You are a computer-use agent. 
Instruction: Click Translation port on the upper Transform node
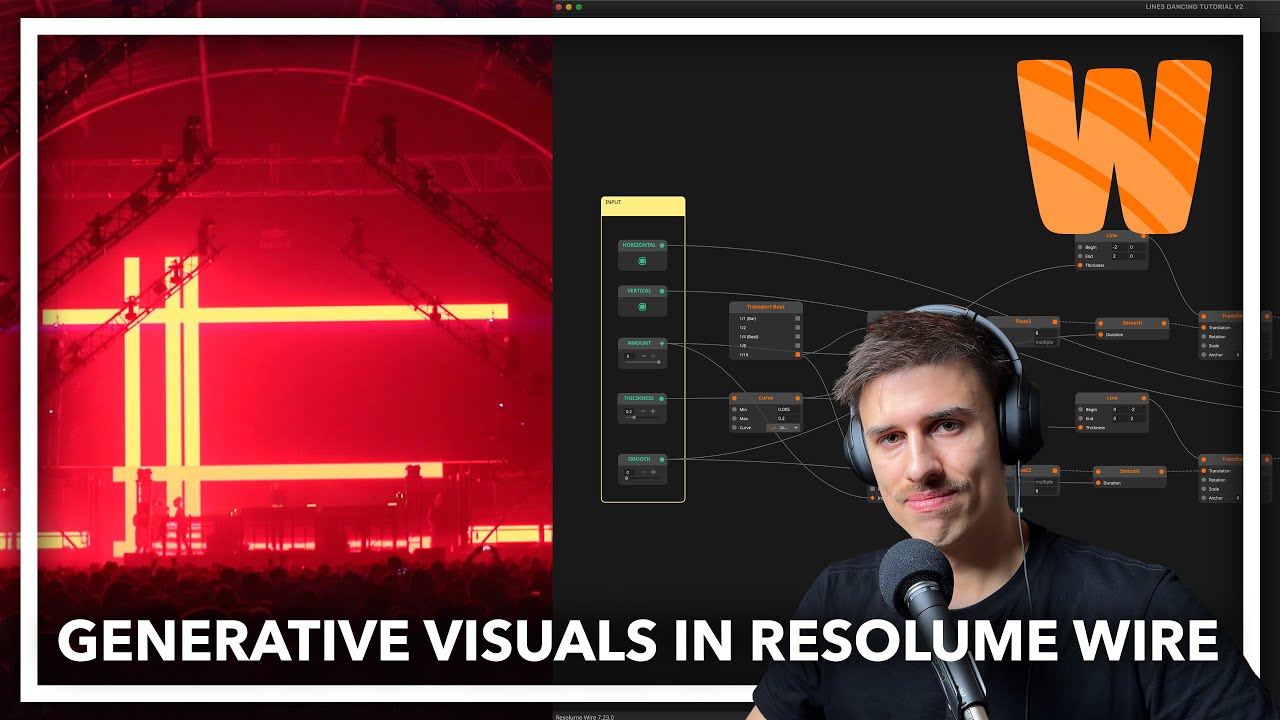point(1204,327)
